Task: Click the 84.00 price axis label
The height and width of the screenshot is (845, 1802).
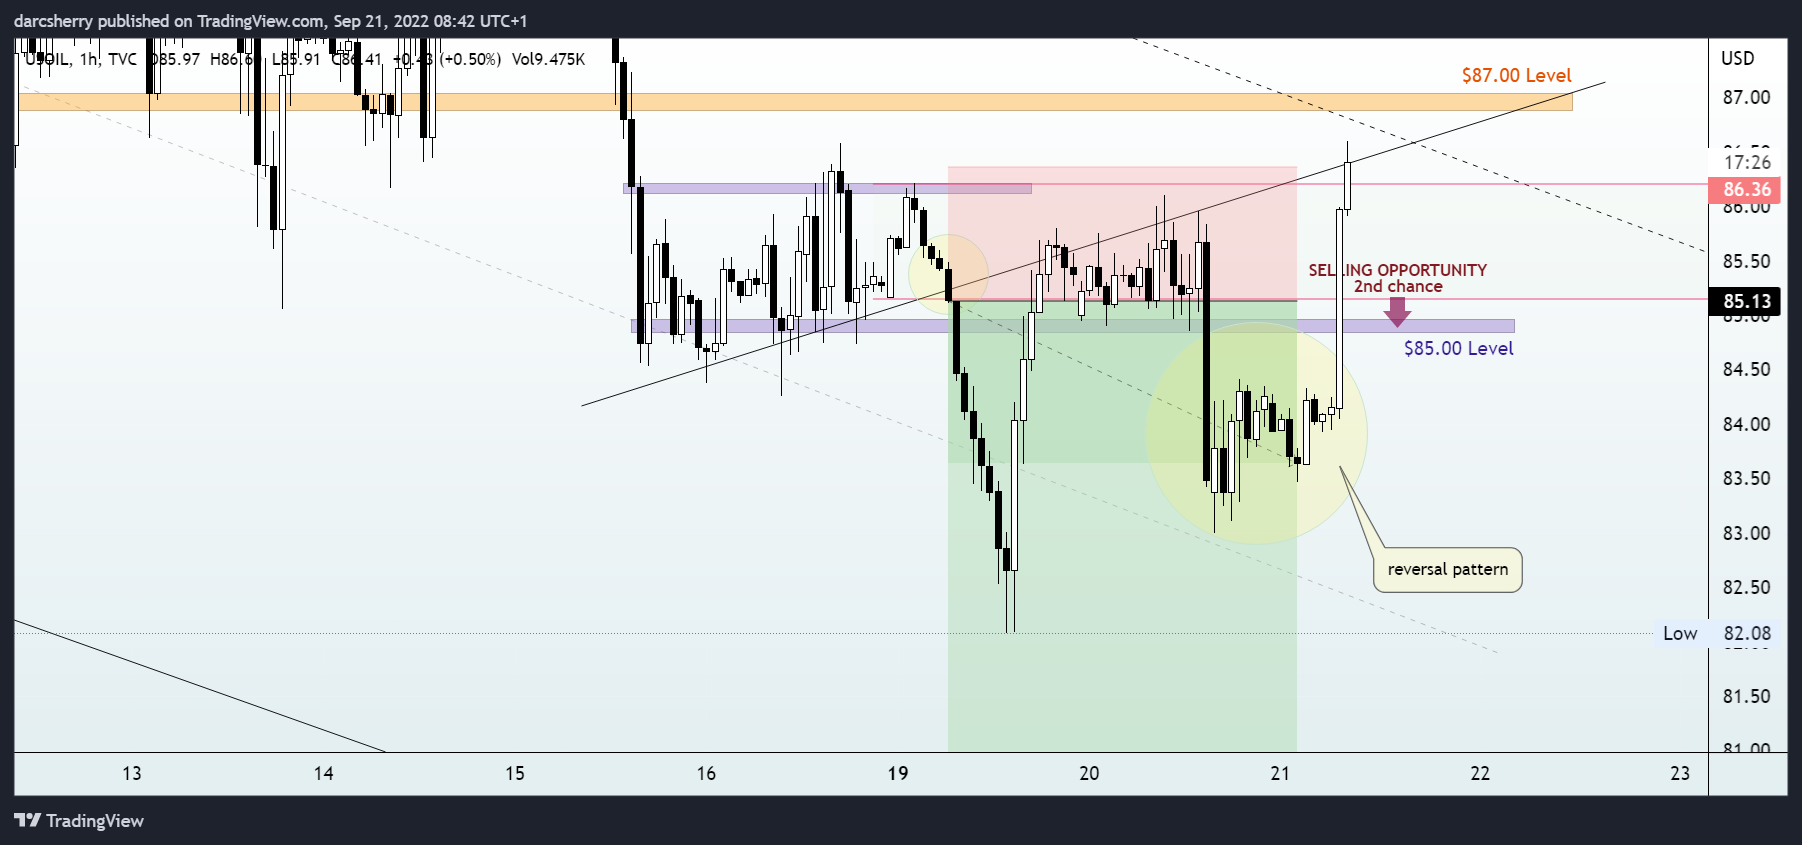Action: pos(1746,425)
